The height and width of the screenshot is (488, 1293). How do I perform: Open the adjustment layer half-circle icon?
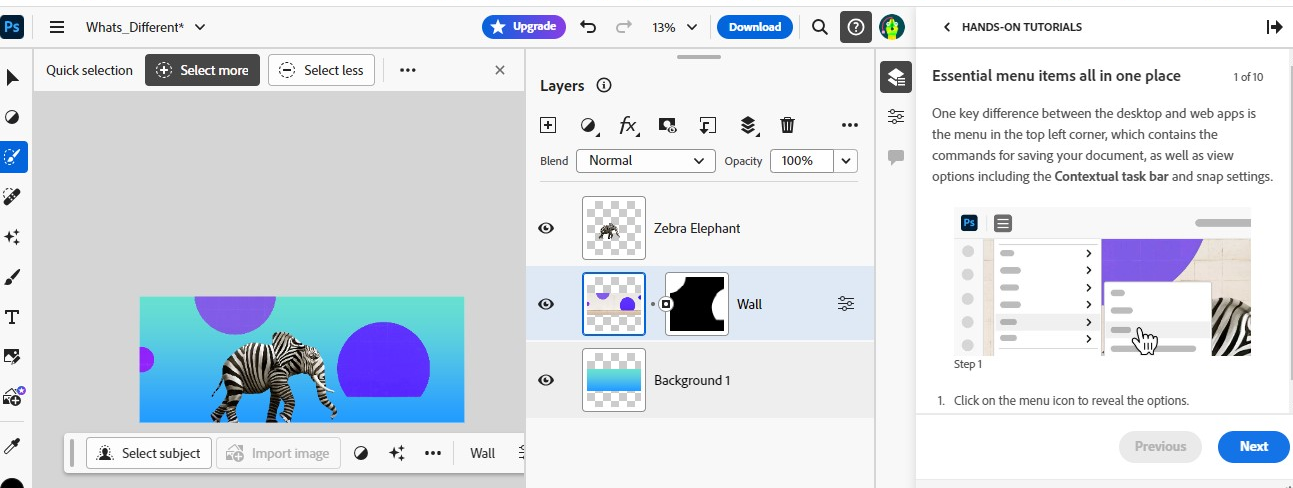(589, 125)
